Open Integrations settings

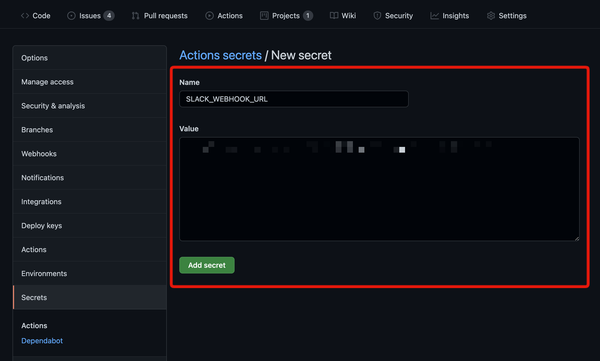click(90, 201)
